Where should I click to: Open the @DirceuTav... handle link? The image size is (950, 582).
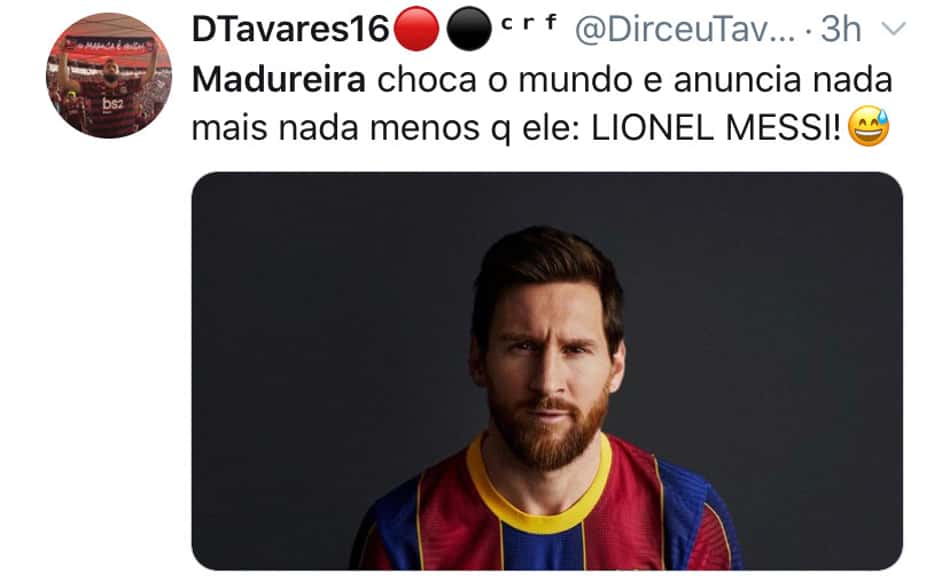click(685, 29)
